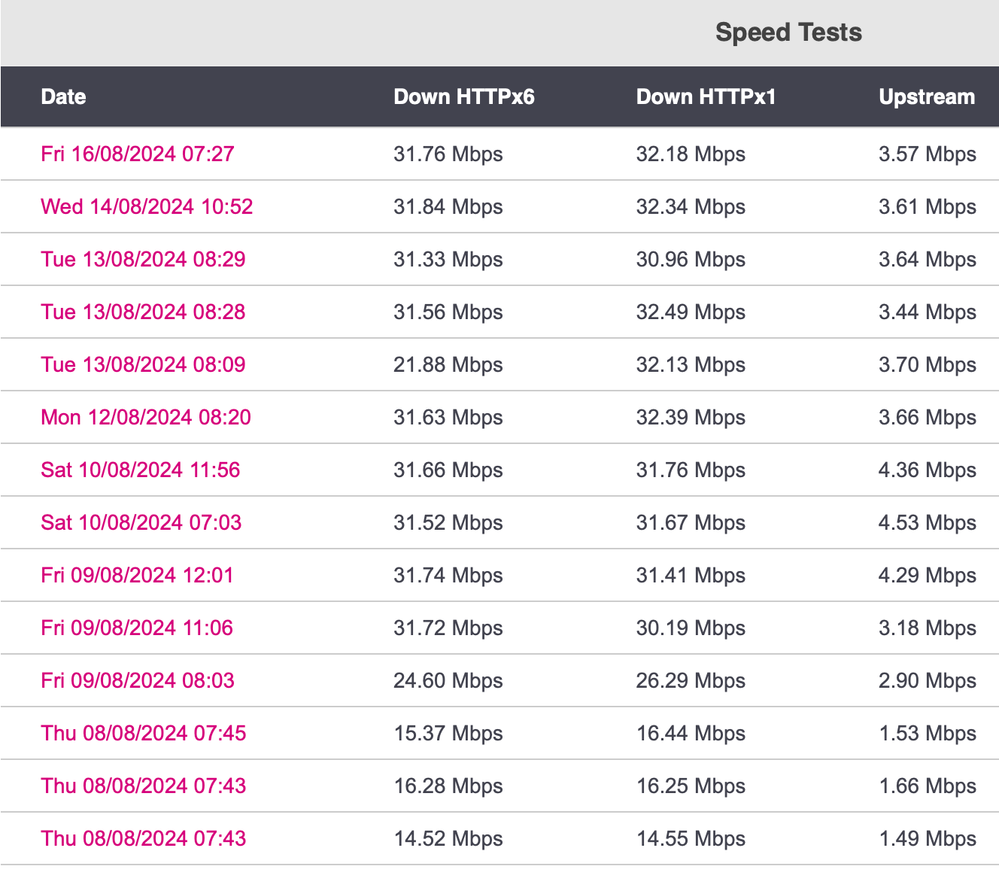Open the Fri 09/08/2024 11:06 test

[x=138, y=628]
